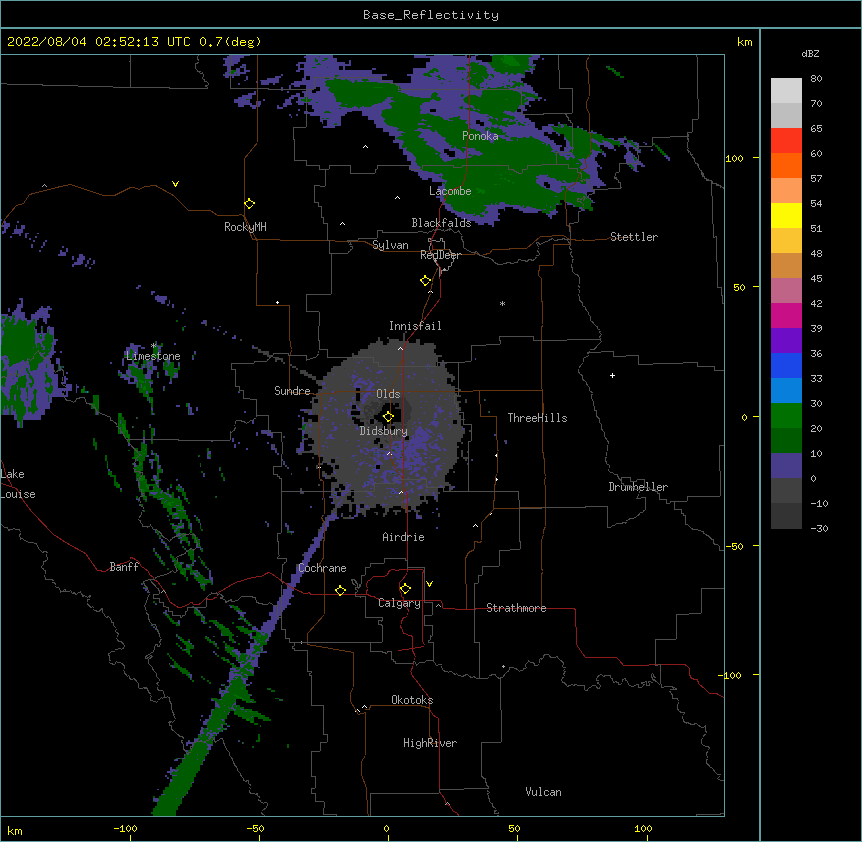This screenshot has width=862, height=842.
Task: Click the yellow radar site marker near Didsbury
Action: tap(388, 417)
